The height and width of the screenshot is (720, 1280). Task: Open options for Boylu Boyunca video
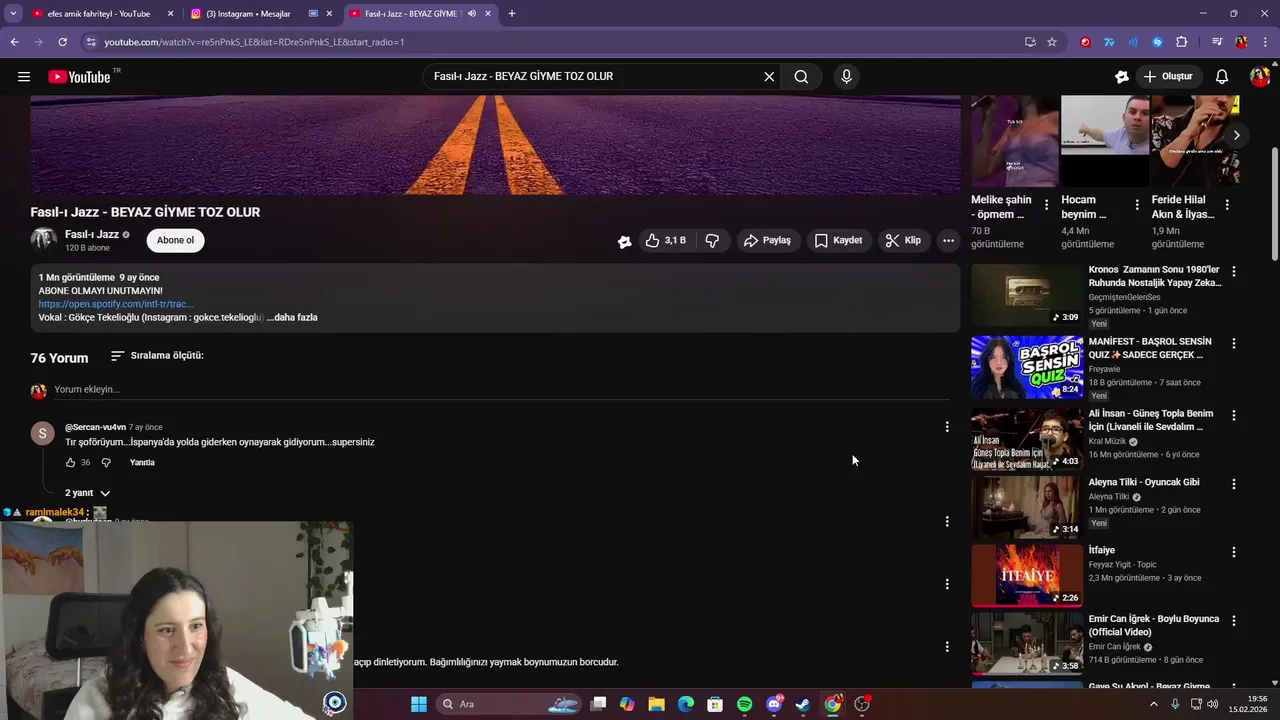click(1234, 620)
